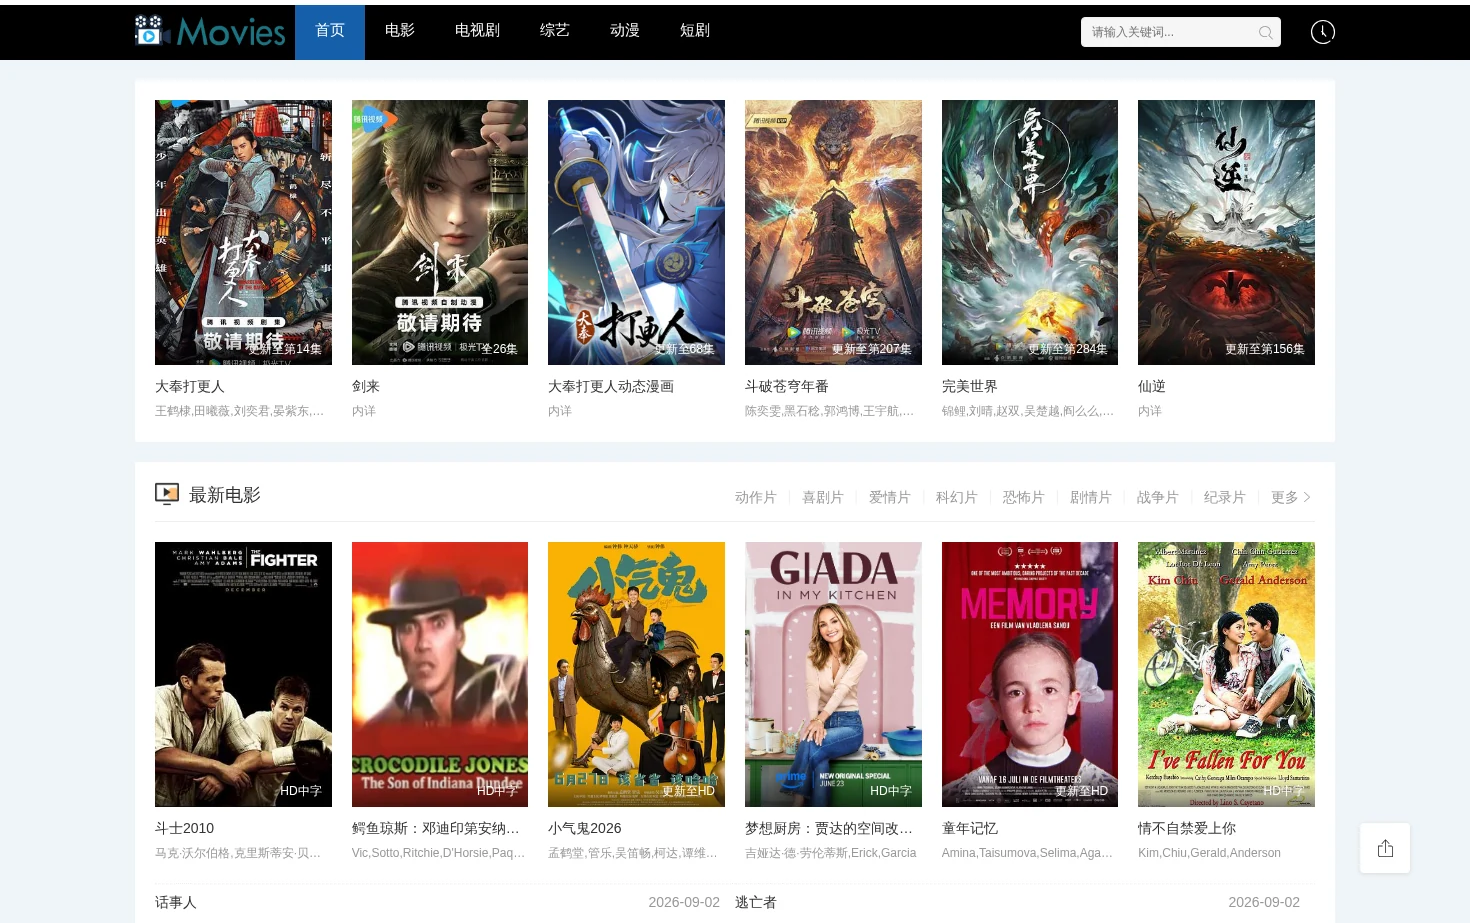The image size is (1470, 923).
Task: Click the 2026-09-02 date beside 话事人
Action: pyautogui.click(x=684, y=902)
